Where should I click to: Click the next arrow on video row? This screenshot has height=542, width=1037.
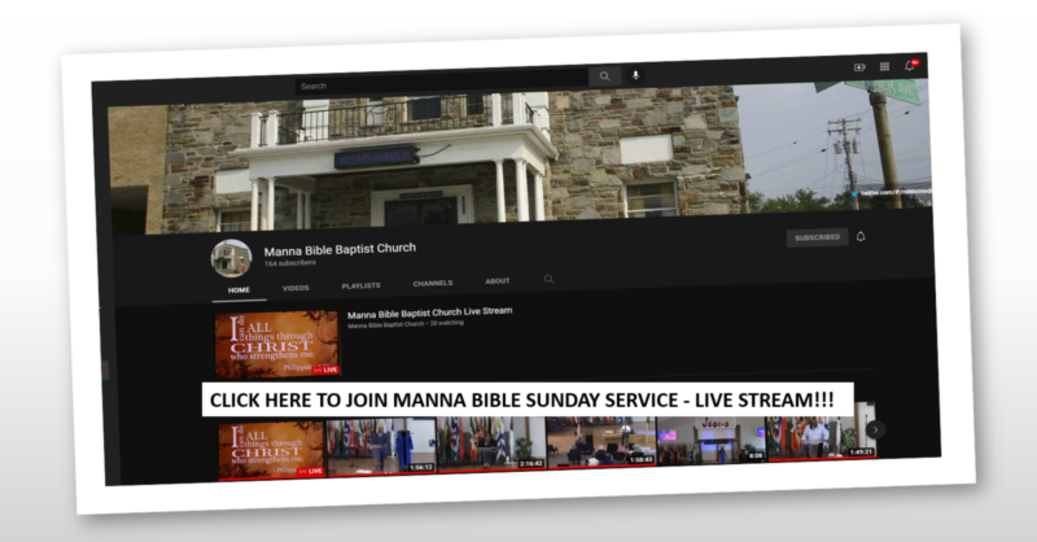pos(875,429)
